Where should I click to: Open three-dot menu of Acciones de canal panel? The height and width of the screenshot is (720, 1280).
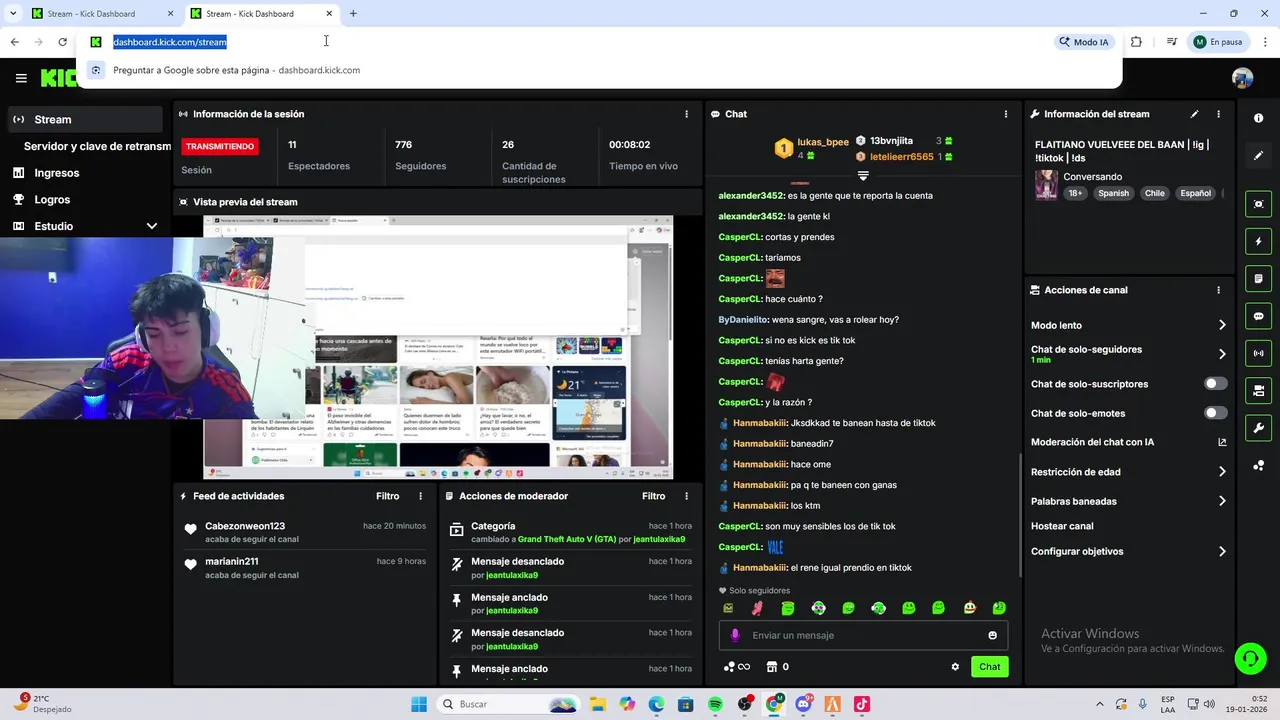point(1218,290)
